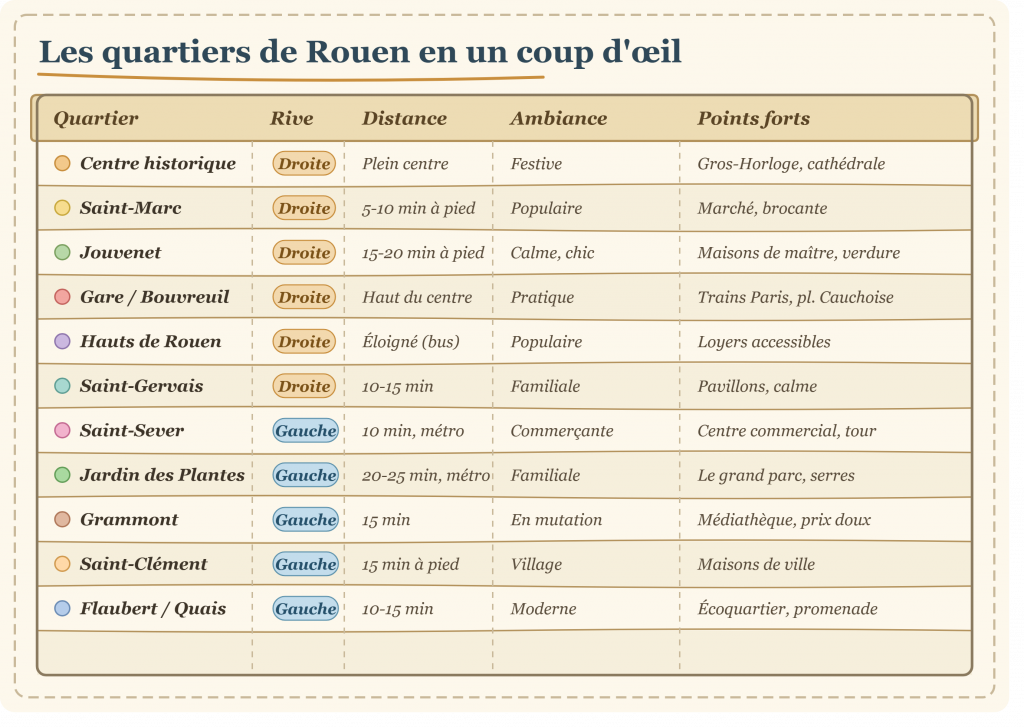
Task: Select the red dot next to Gare / Bouvreuil
Action: coord(62,297)
